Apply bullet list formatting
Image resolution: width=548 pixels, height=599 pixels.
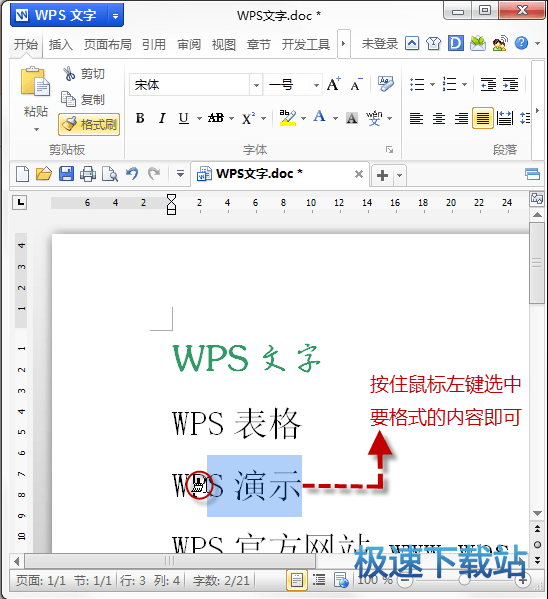point(417,84)
